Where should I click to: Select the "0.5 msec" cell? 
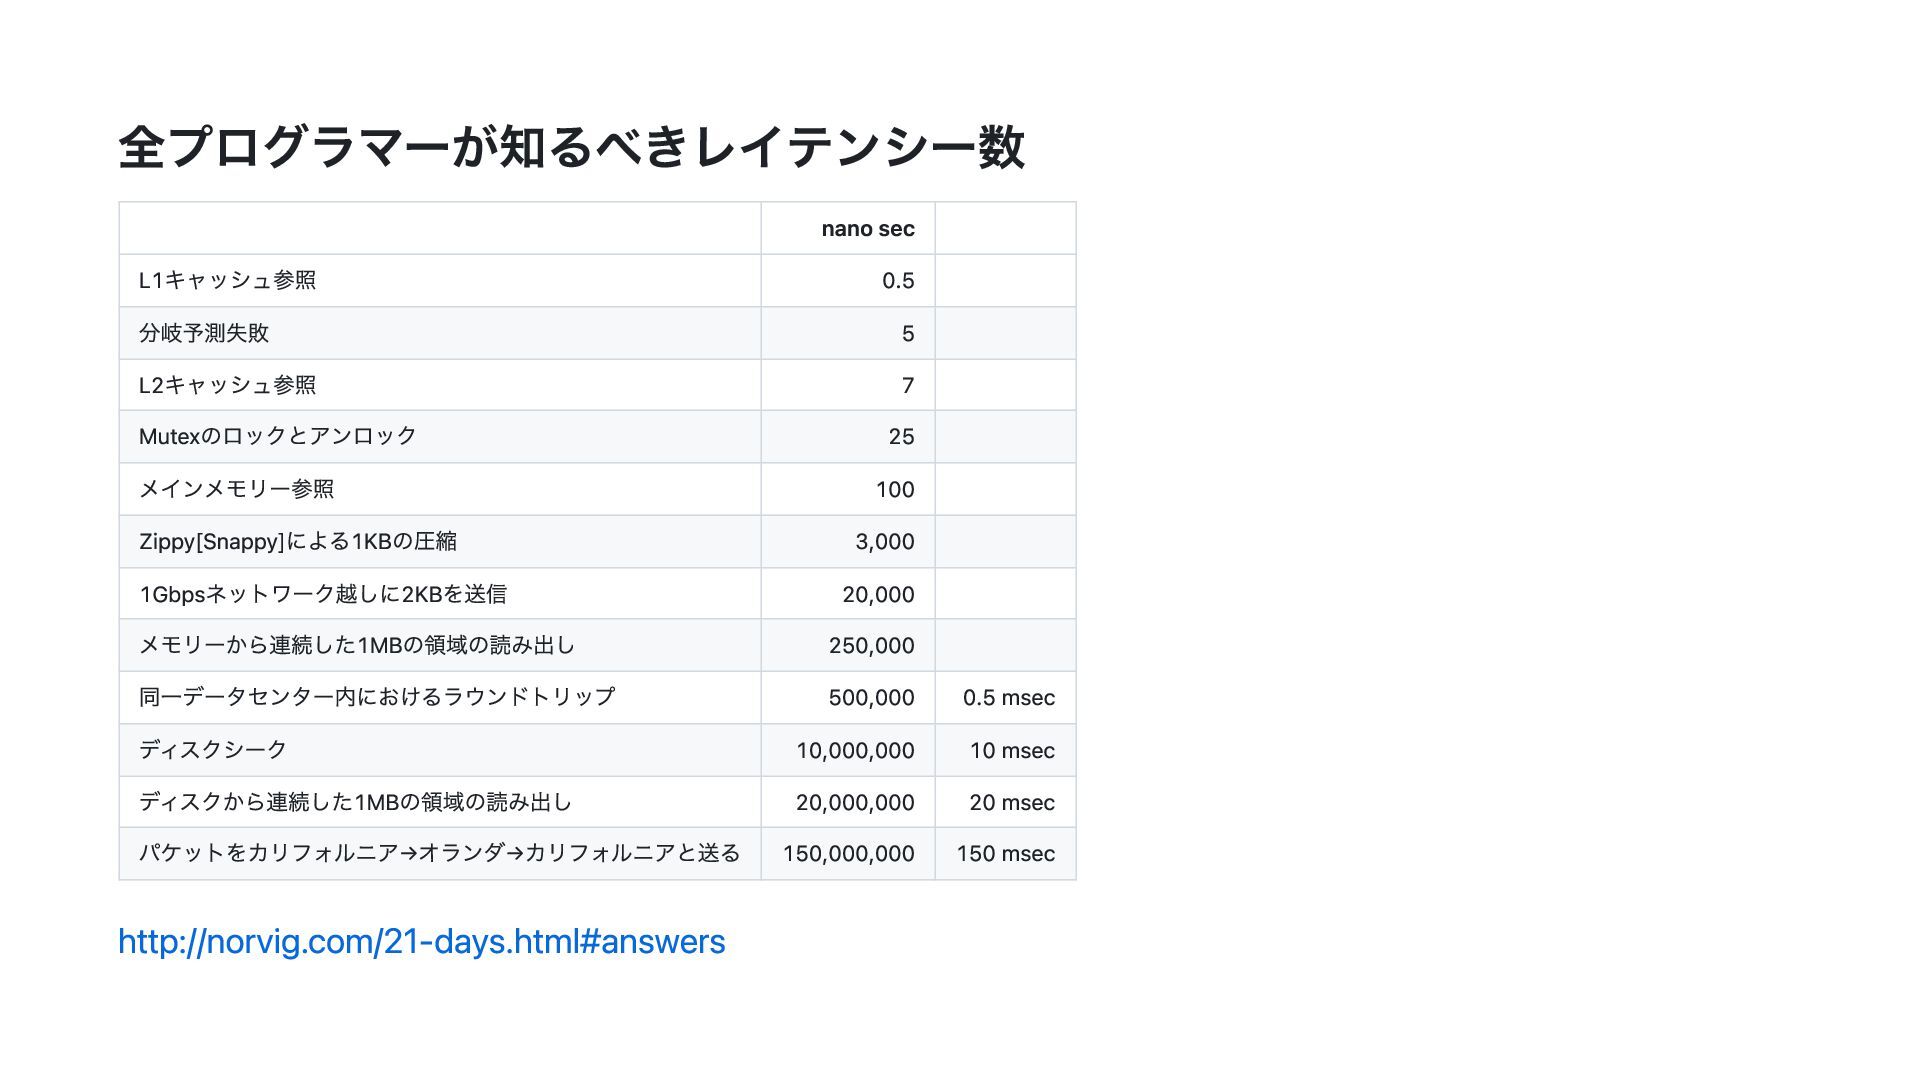1008,698
